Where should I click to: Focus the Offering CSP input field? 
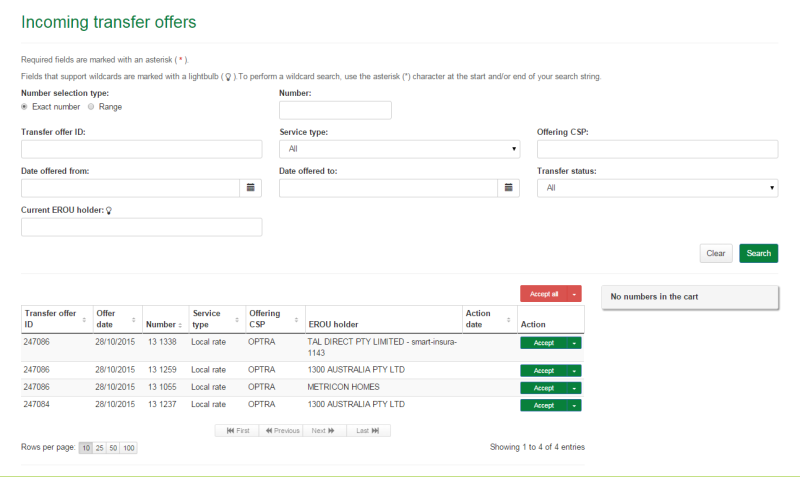point(657,149)
